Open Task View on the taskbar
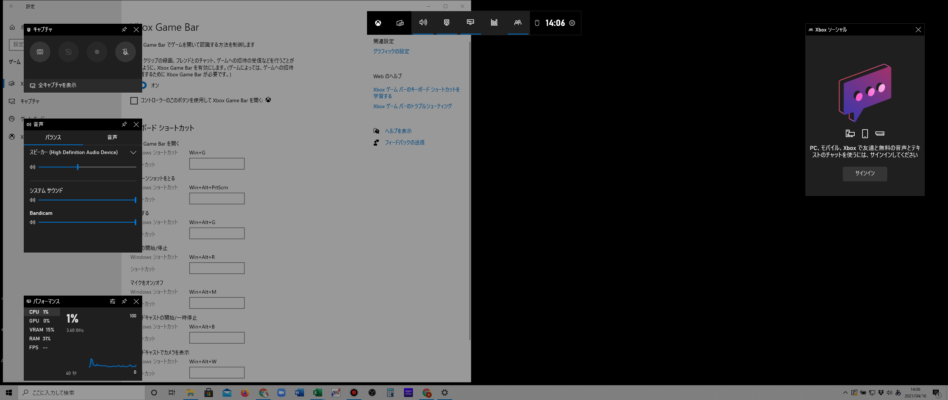The image size is (948, 400). (172, 392)
